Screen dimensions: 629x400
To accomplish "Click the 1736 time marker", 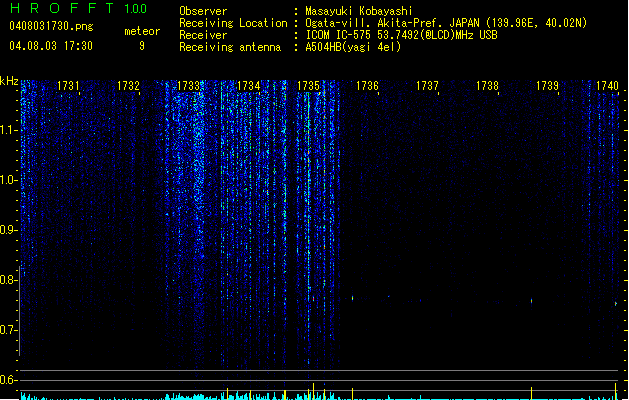I will pyautogui.click(x=367, y=86).
